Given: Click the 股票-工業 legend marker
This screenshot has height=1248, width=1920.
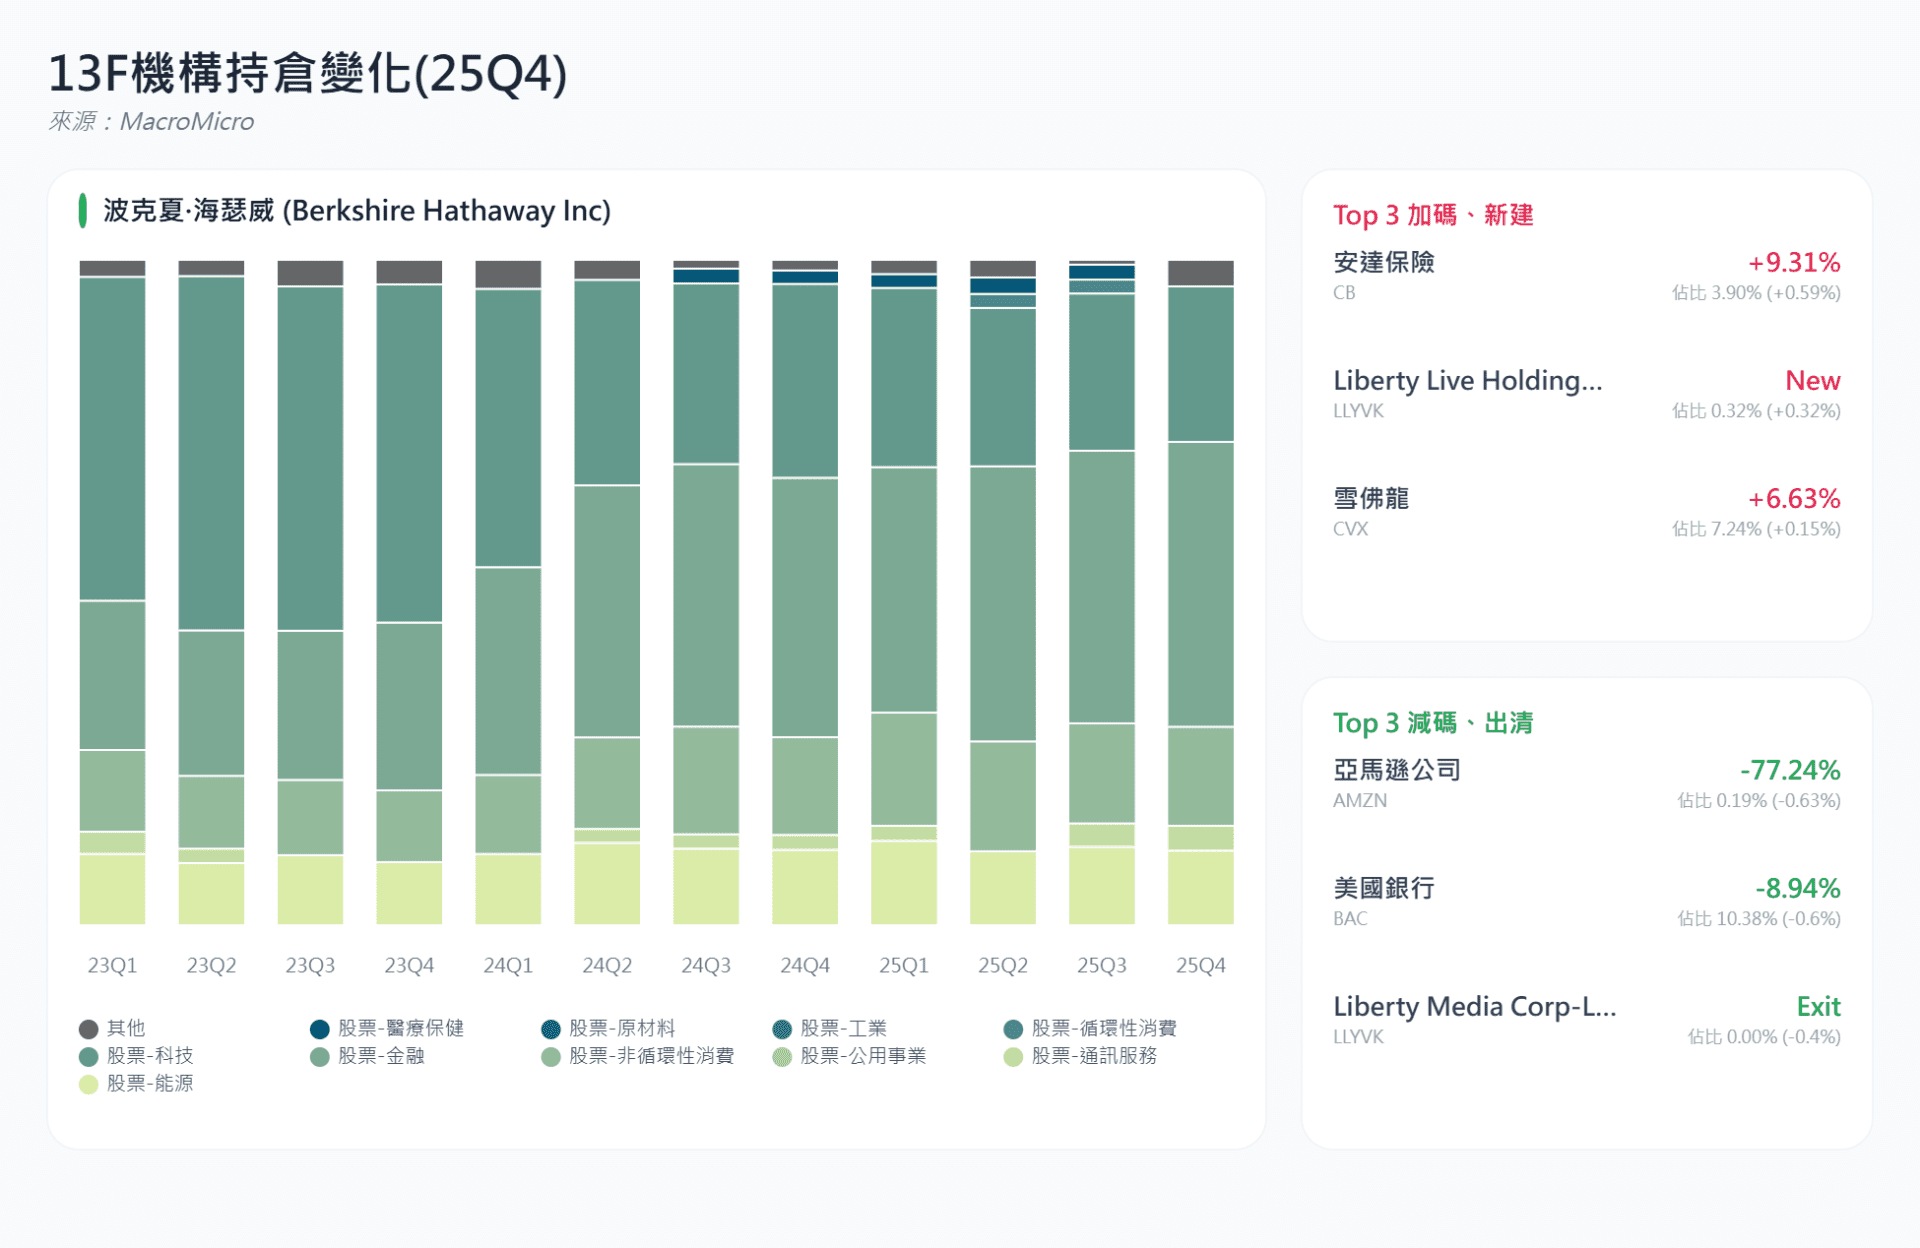Looking at the screenshot, I should [x=782, y=1028].
